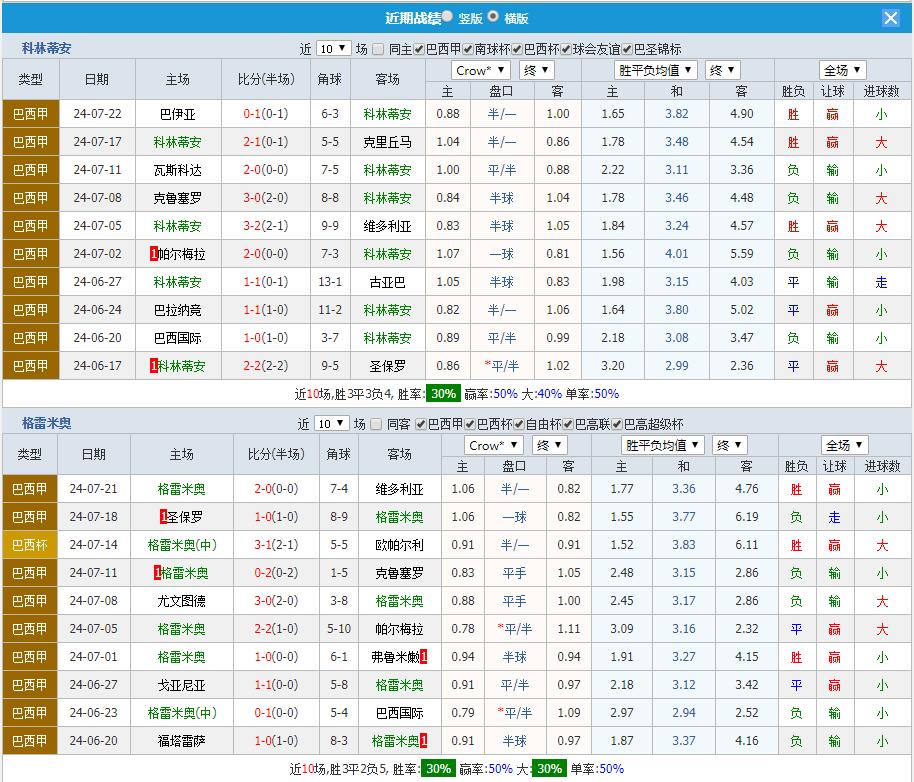Select the 横版 horizontal layout radio
The height and width of the screenshot is (782, 914).
point(493,17)
